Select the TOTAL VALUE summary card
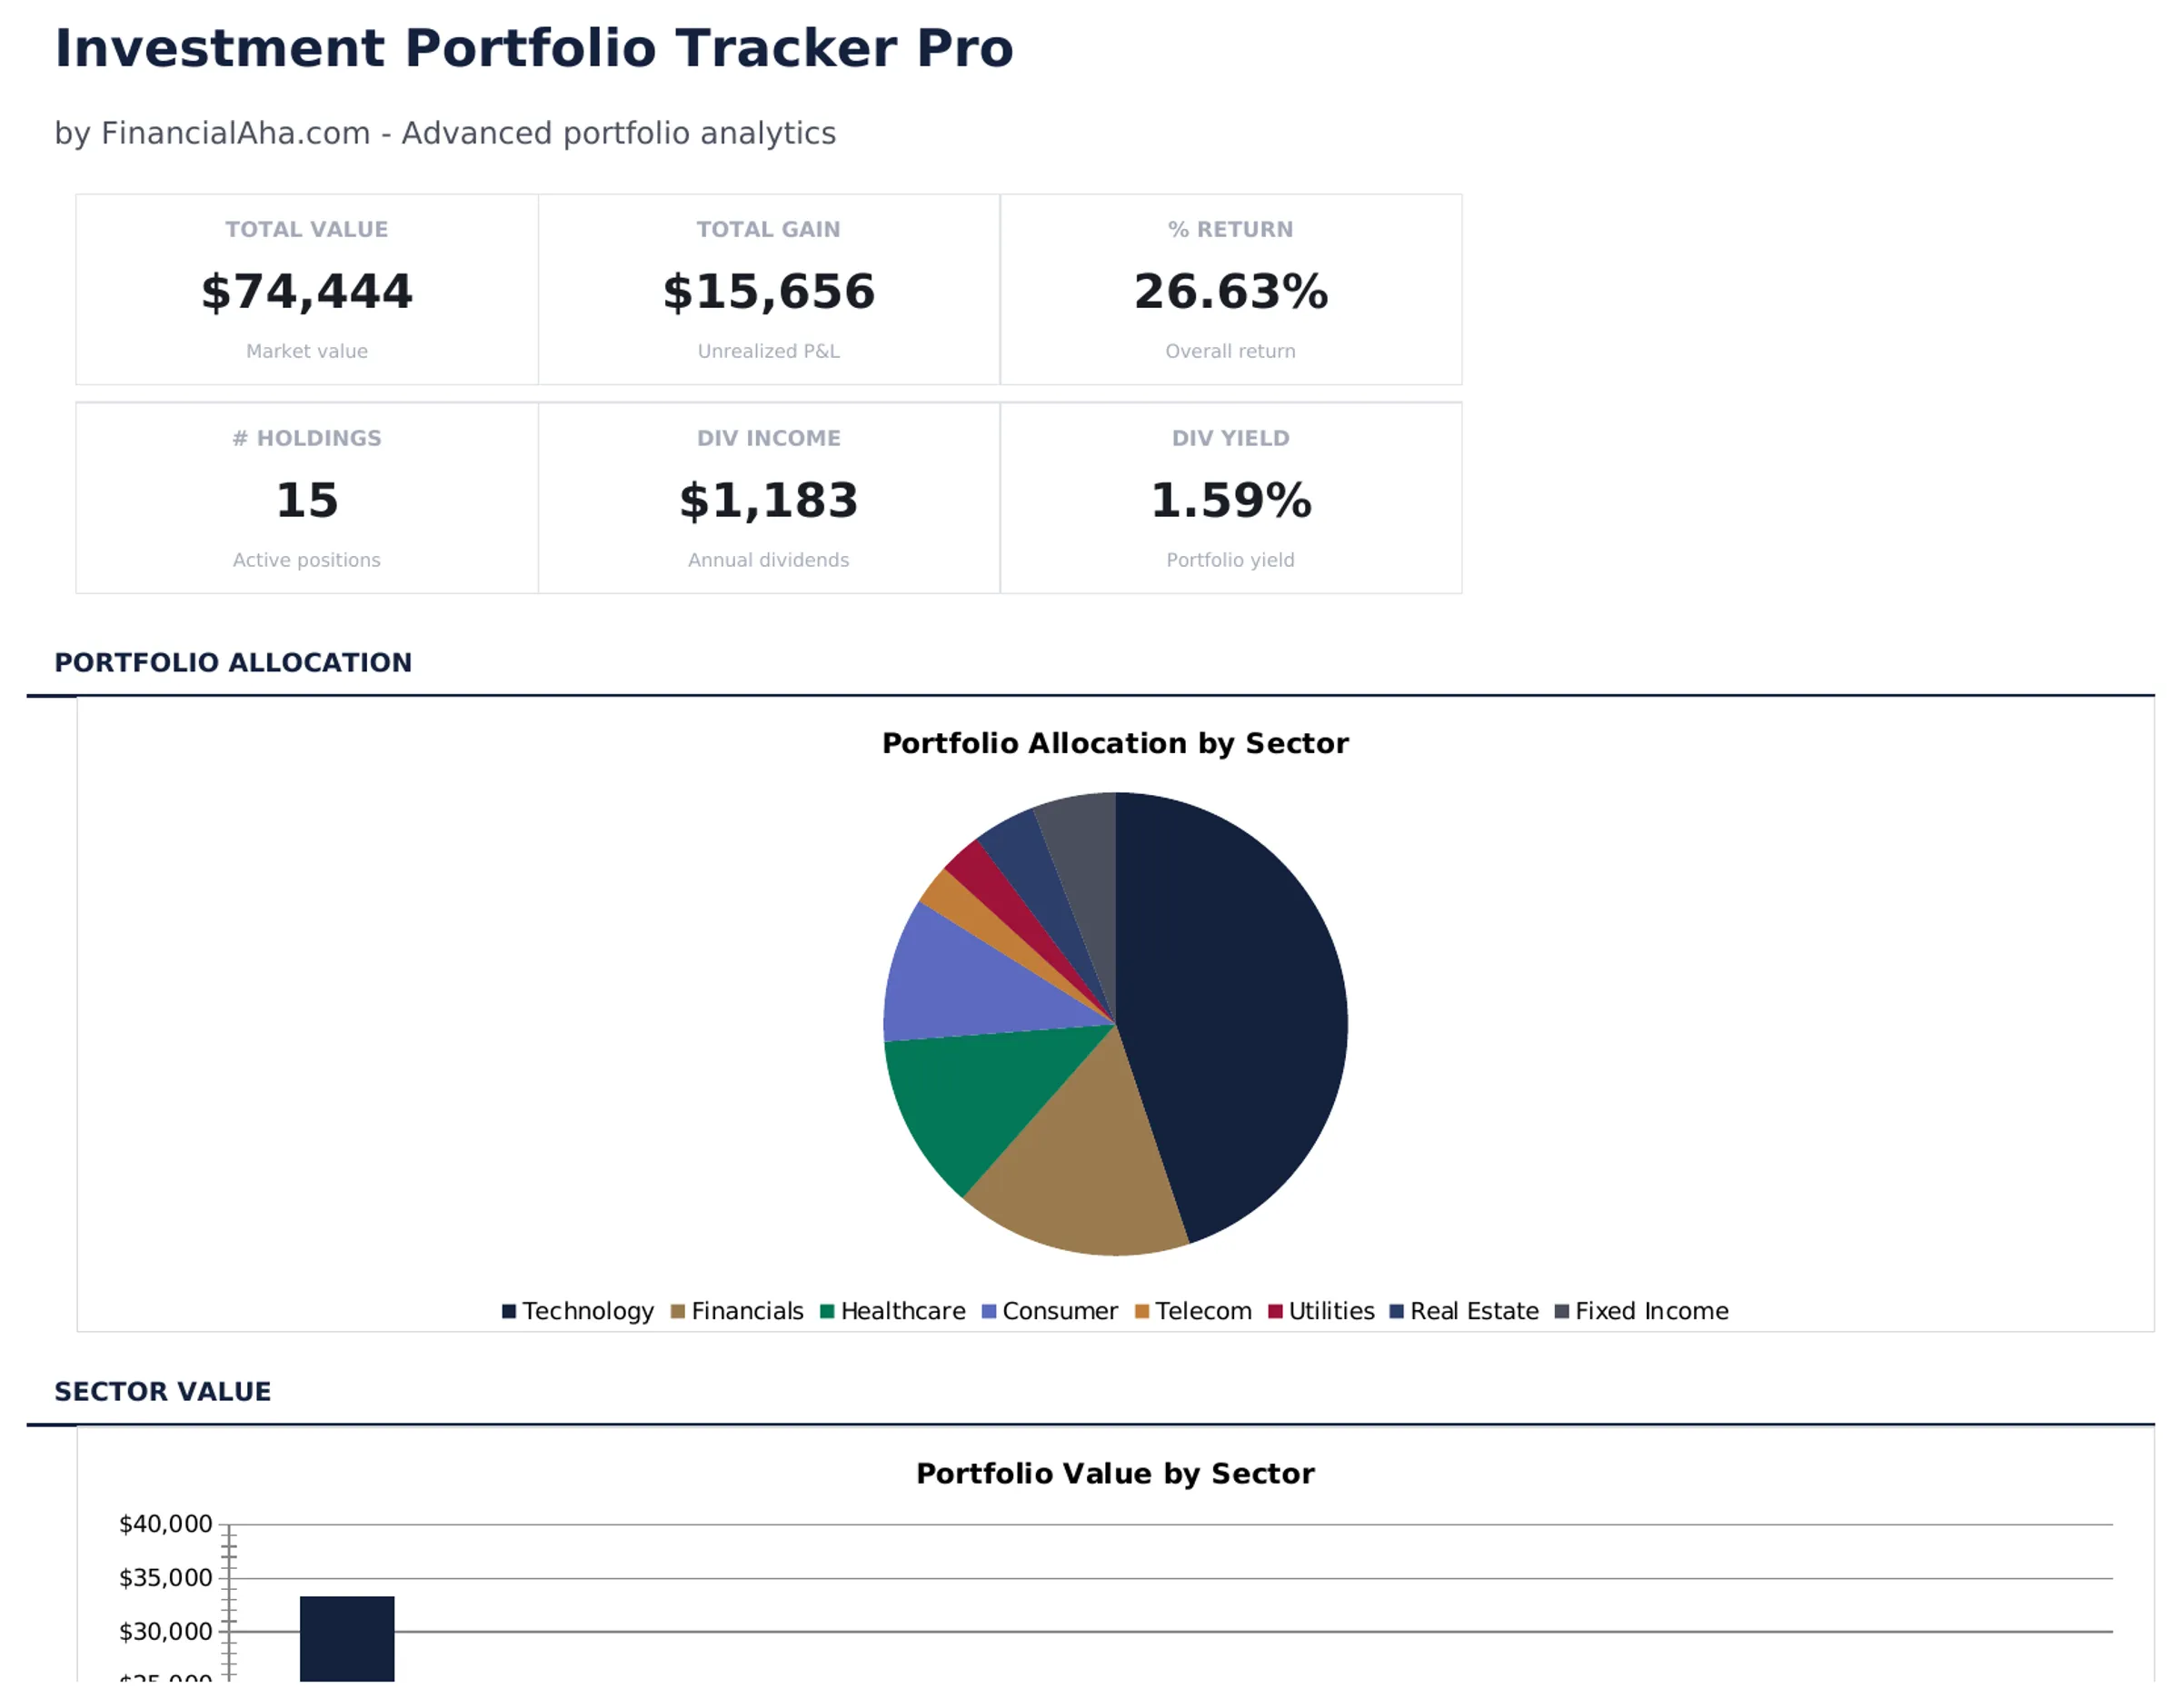The width and height of the screenshot is (2181, 1708). click(x=306, y=290)
